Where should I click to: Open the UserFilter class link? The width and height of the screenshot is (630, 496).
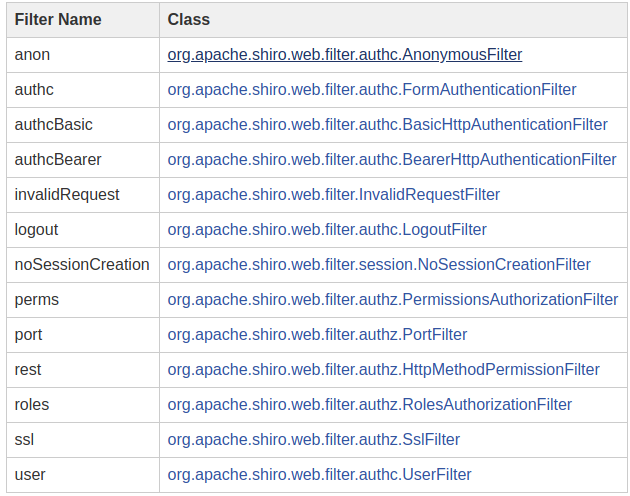[x=319, y=474]
